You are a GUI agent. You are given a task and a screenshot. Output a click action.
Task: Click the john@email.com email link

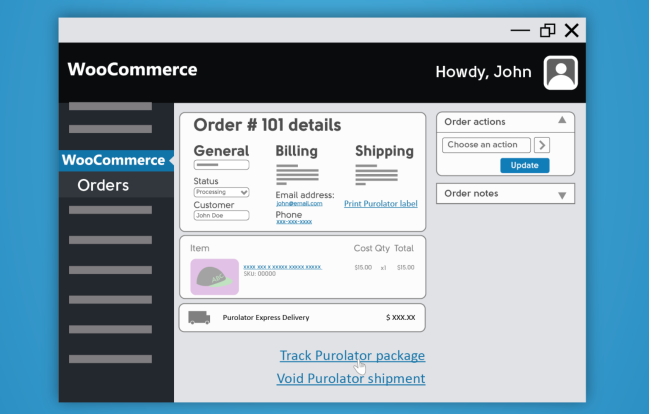(299, 204)
